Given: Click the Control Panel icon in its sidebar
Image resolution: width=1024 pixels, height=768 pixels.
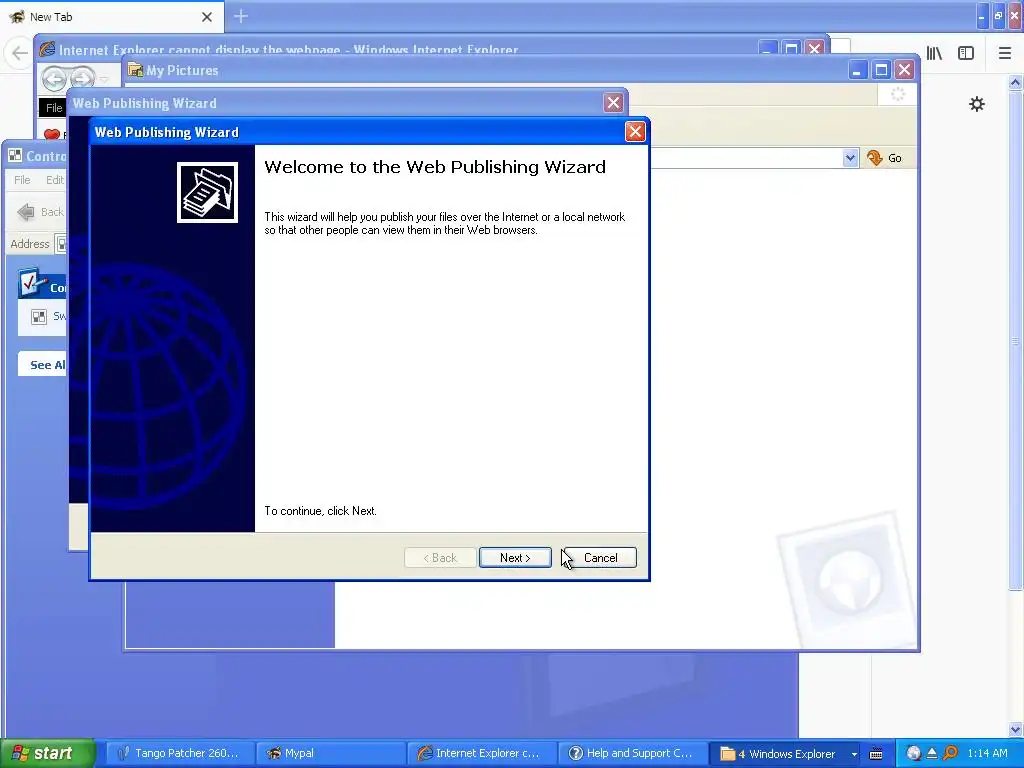Looking at the screenshot, I should pos(31,282).
